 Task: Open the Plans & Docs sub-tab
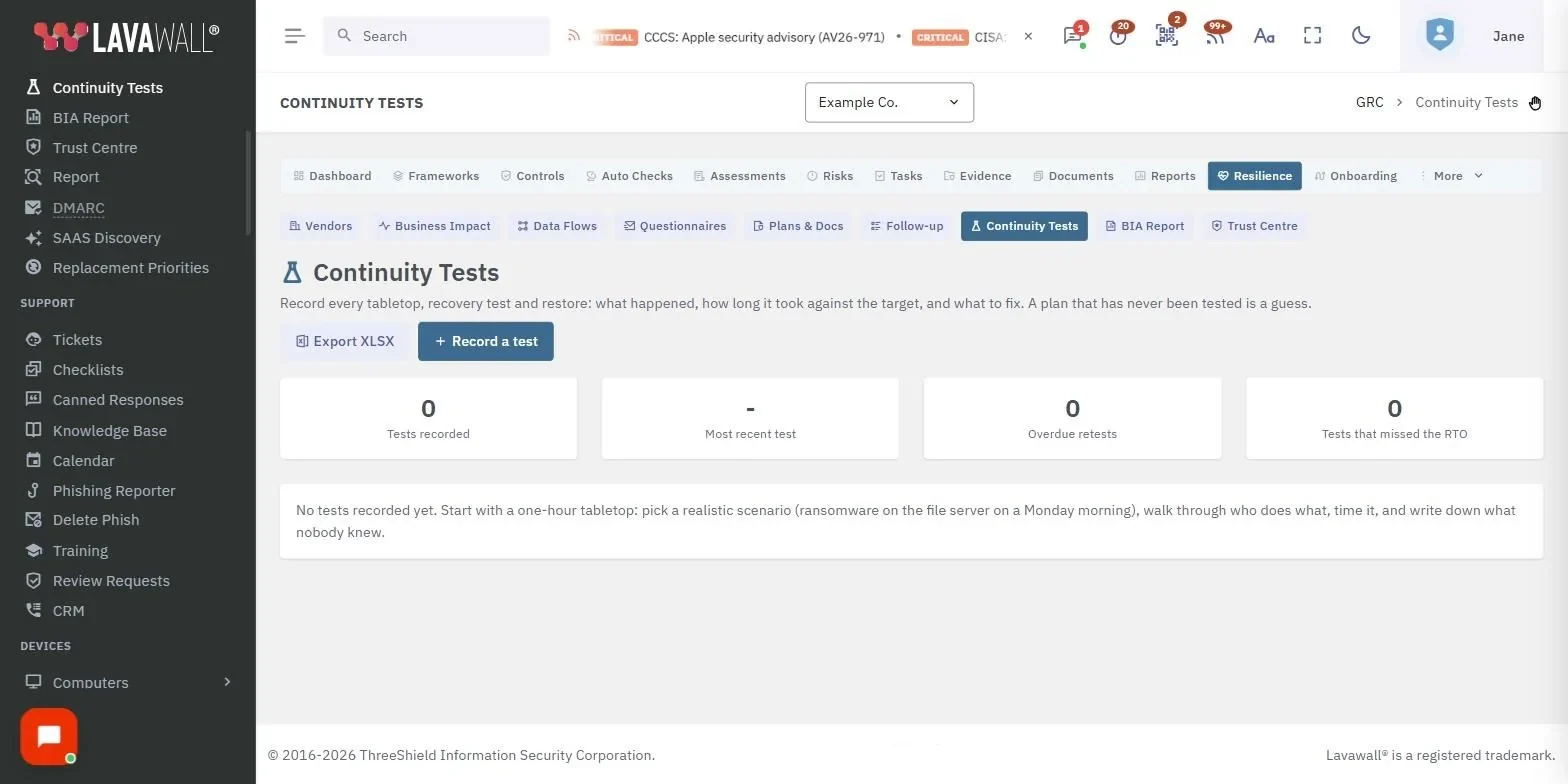(798, 226)
